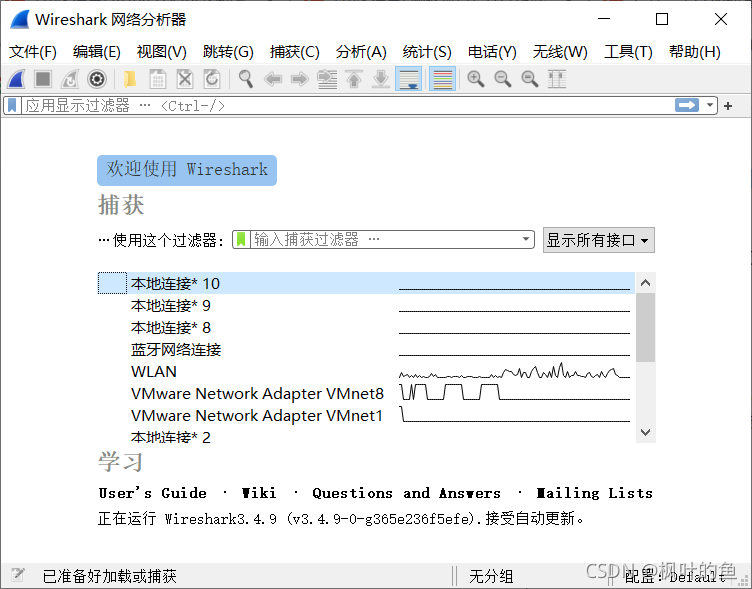
Task: Expand capture filter history dropdown arrow
Action: (526, 239)
